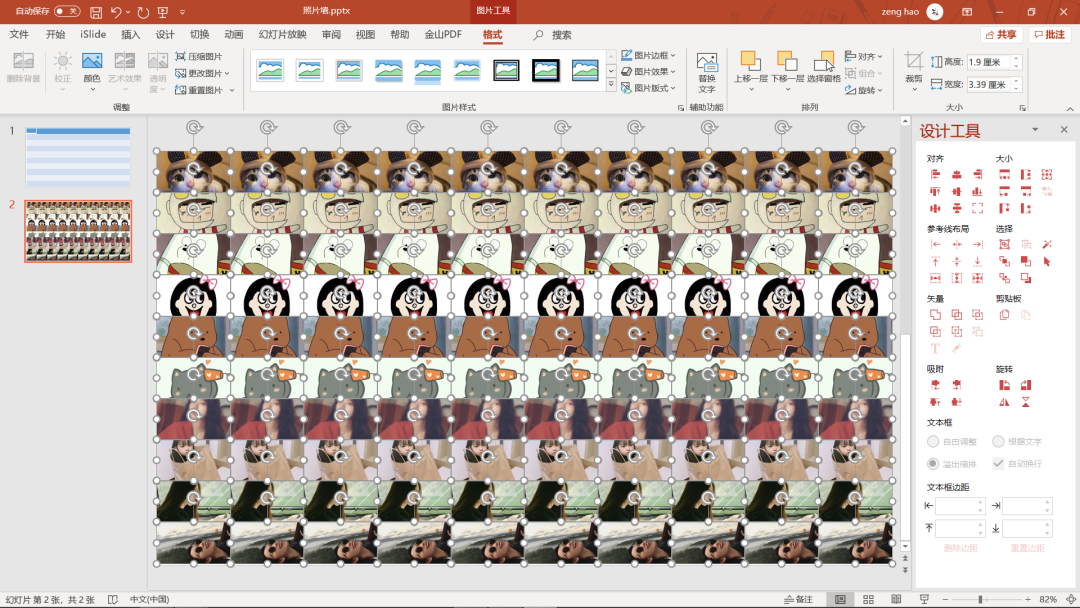Switch to normal view in status bar
This screenshot has width=1080, height=608.
(840, 600)
